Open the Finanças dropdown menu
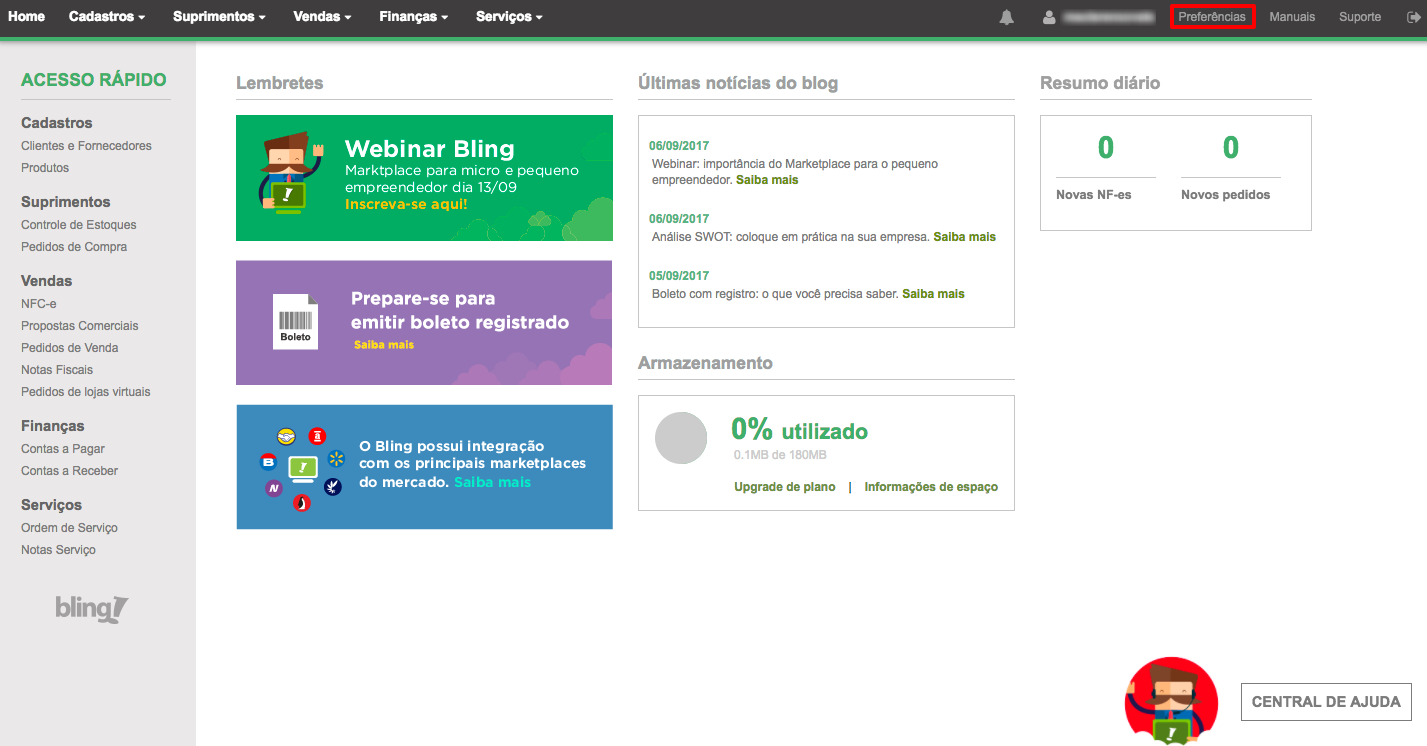The image size is (1427, 746). tap(413, 17)
